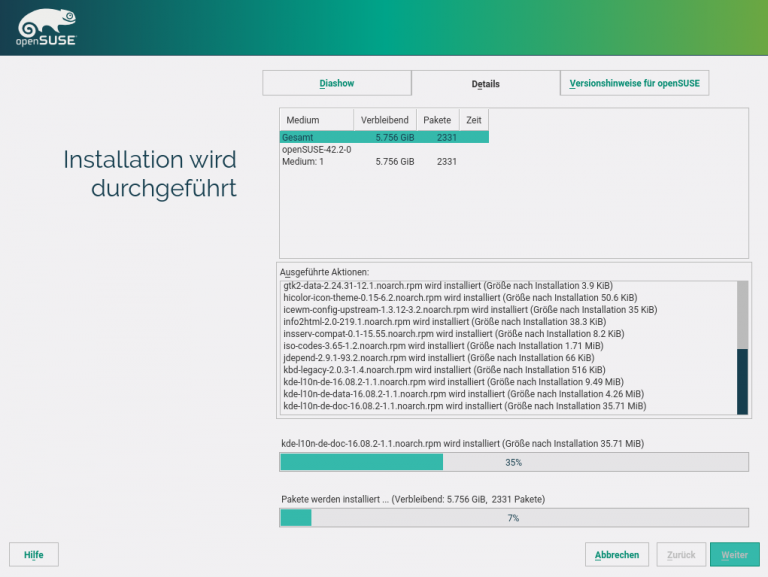
Task: Click the kde-l10n-de-data log entry
Action: pos(463,394)
